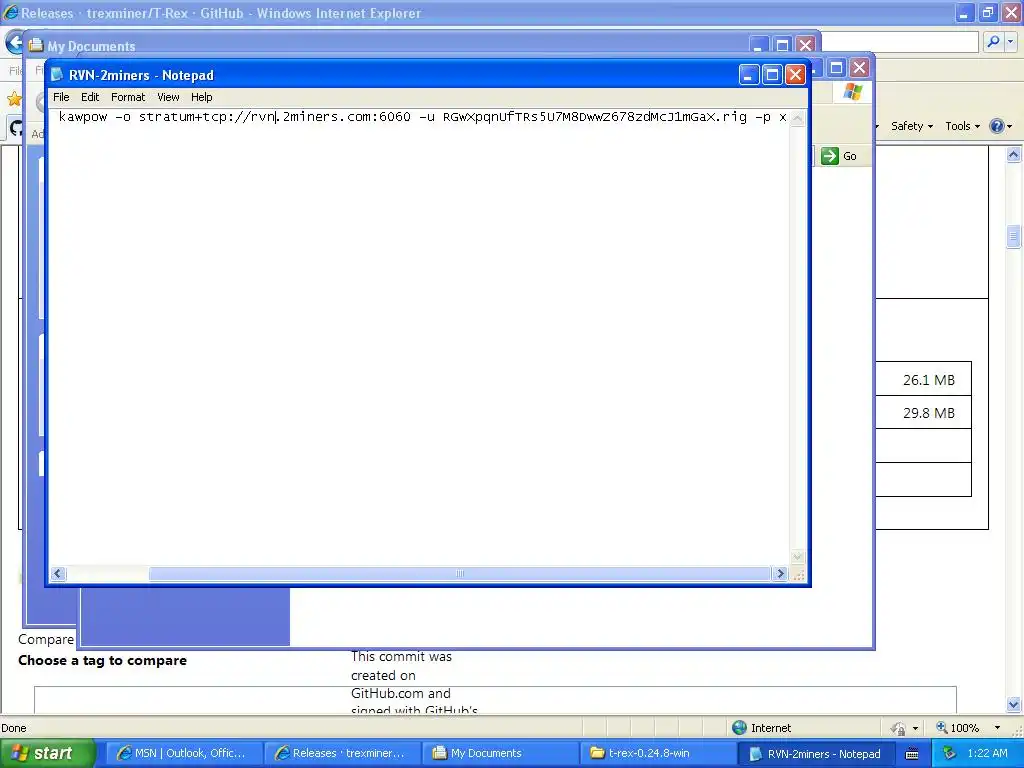This screenshot has height=768, width=1024.
Task: Click the 29.8 MB file size cell
Action: (928, 413)
